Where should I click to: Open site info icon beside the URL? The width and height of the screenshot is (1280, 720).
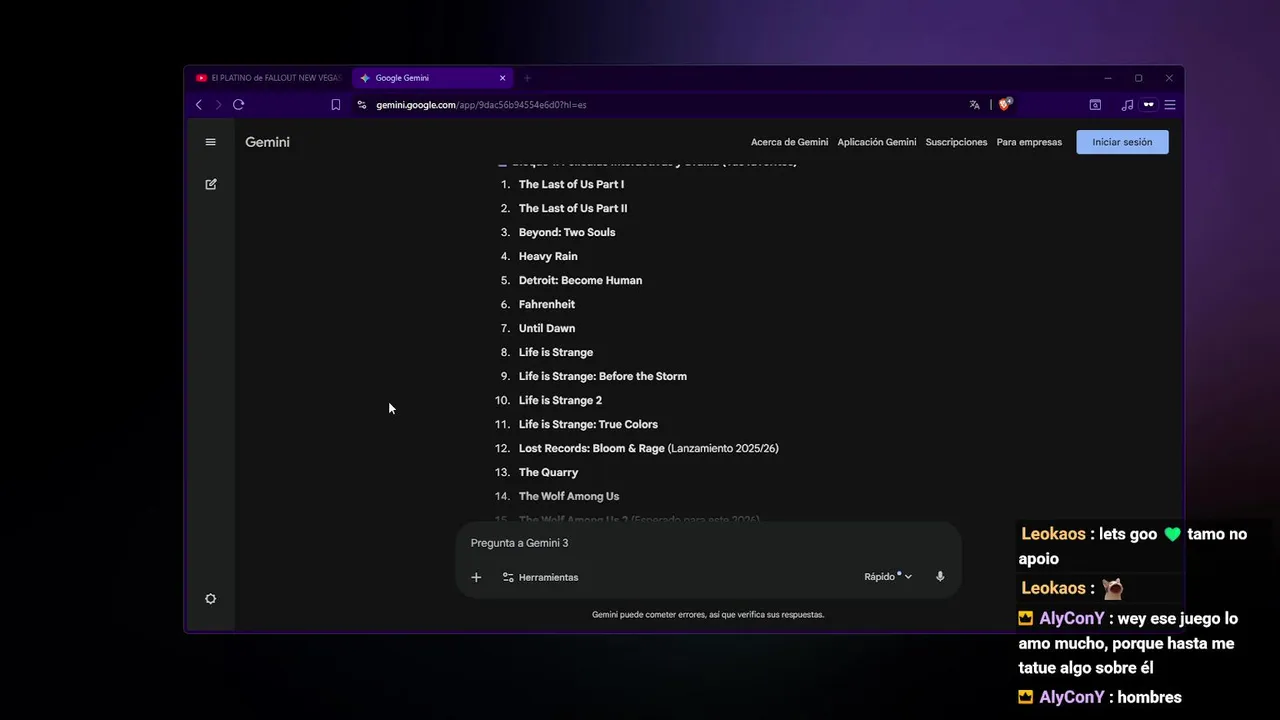tap(362, 104)
